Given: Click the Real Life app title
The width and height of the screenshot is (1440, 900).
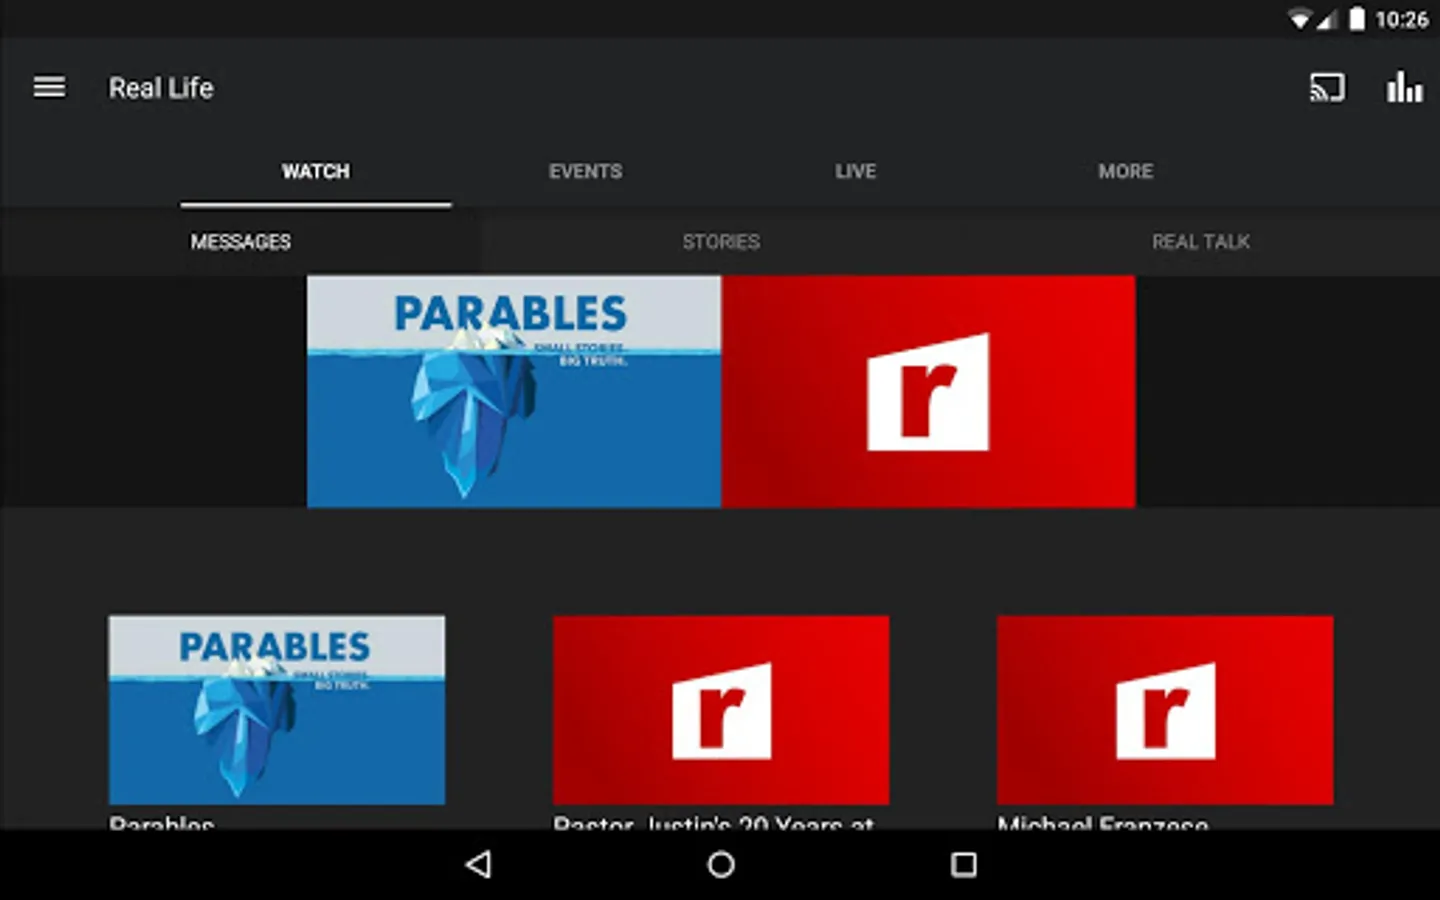Looking at the screenshot, I should 161,88.
